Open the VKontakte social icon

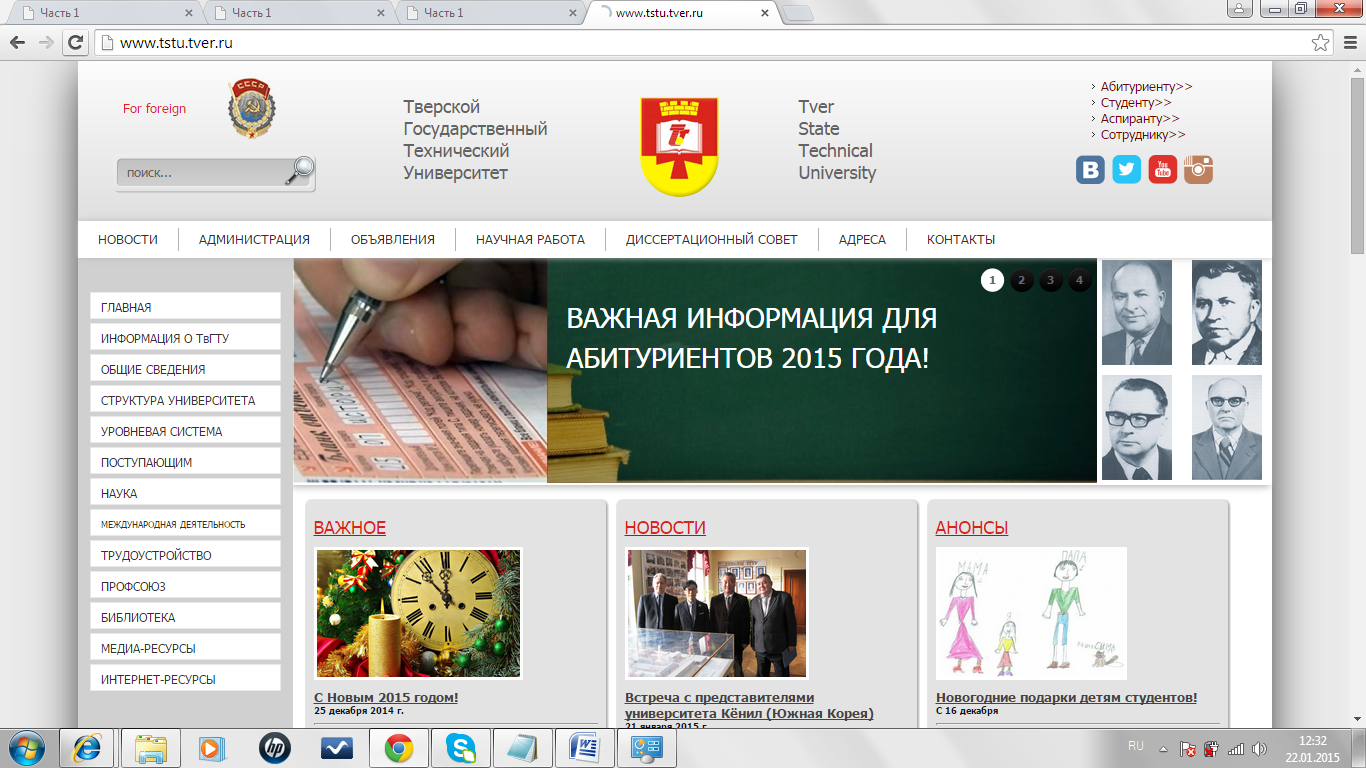pyautogui.click(x=1090, y=170)
